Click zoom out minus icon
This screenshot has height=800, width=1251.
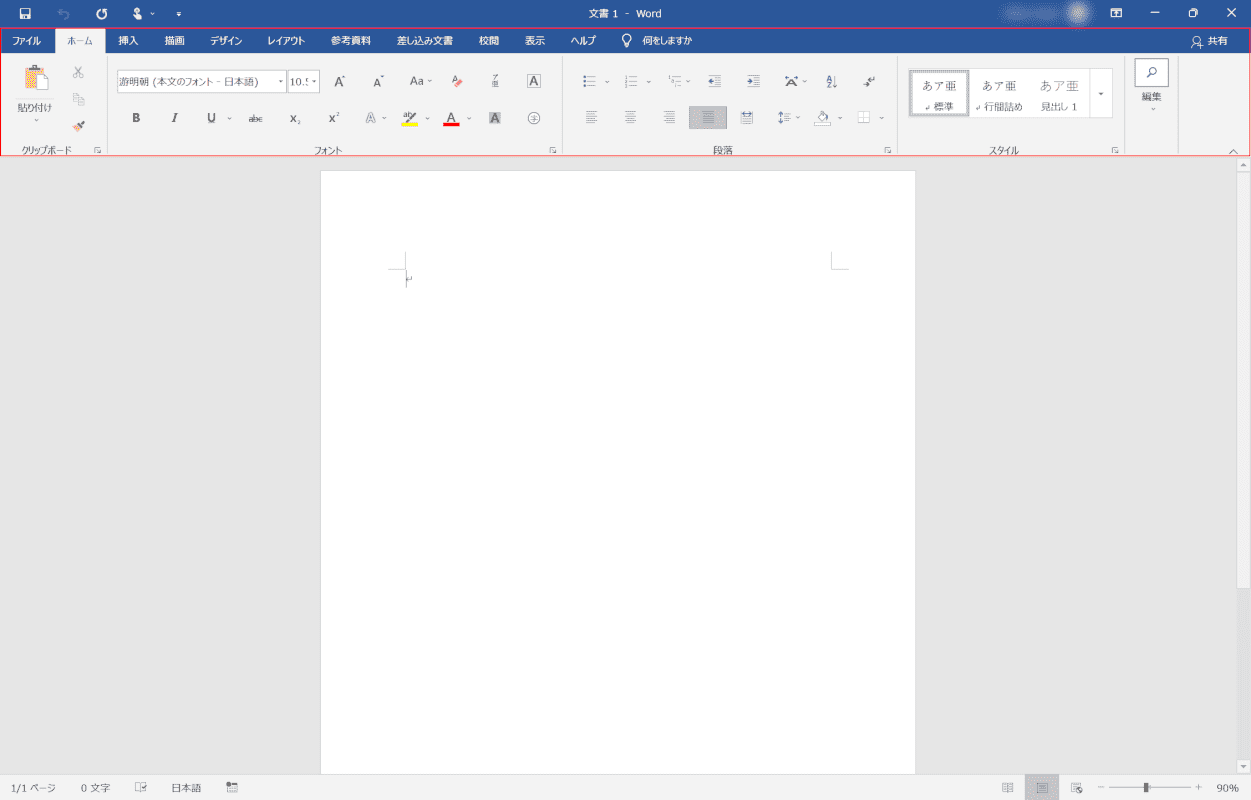(x=1101, y=788)
